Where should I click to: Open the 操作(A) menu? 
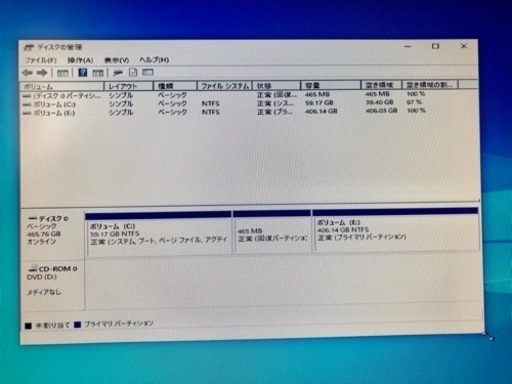click(80, 60)
